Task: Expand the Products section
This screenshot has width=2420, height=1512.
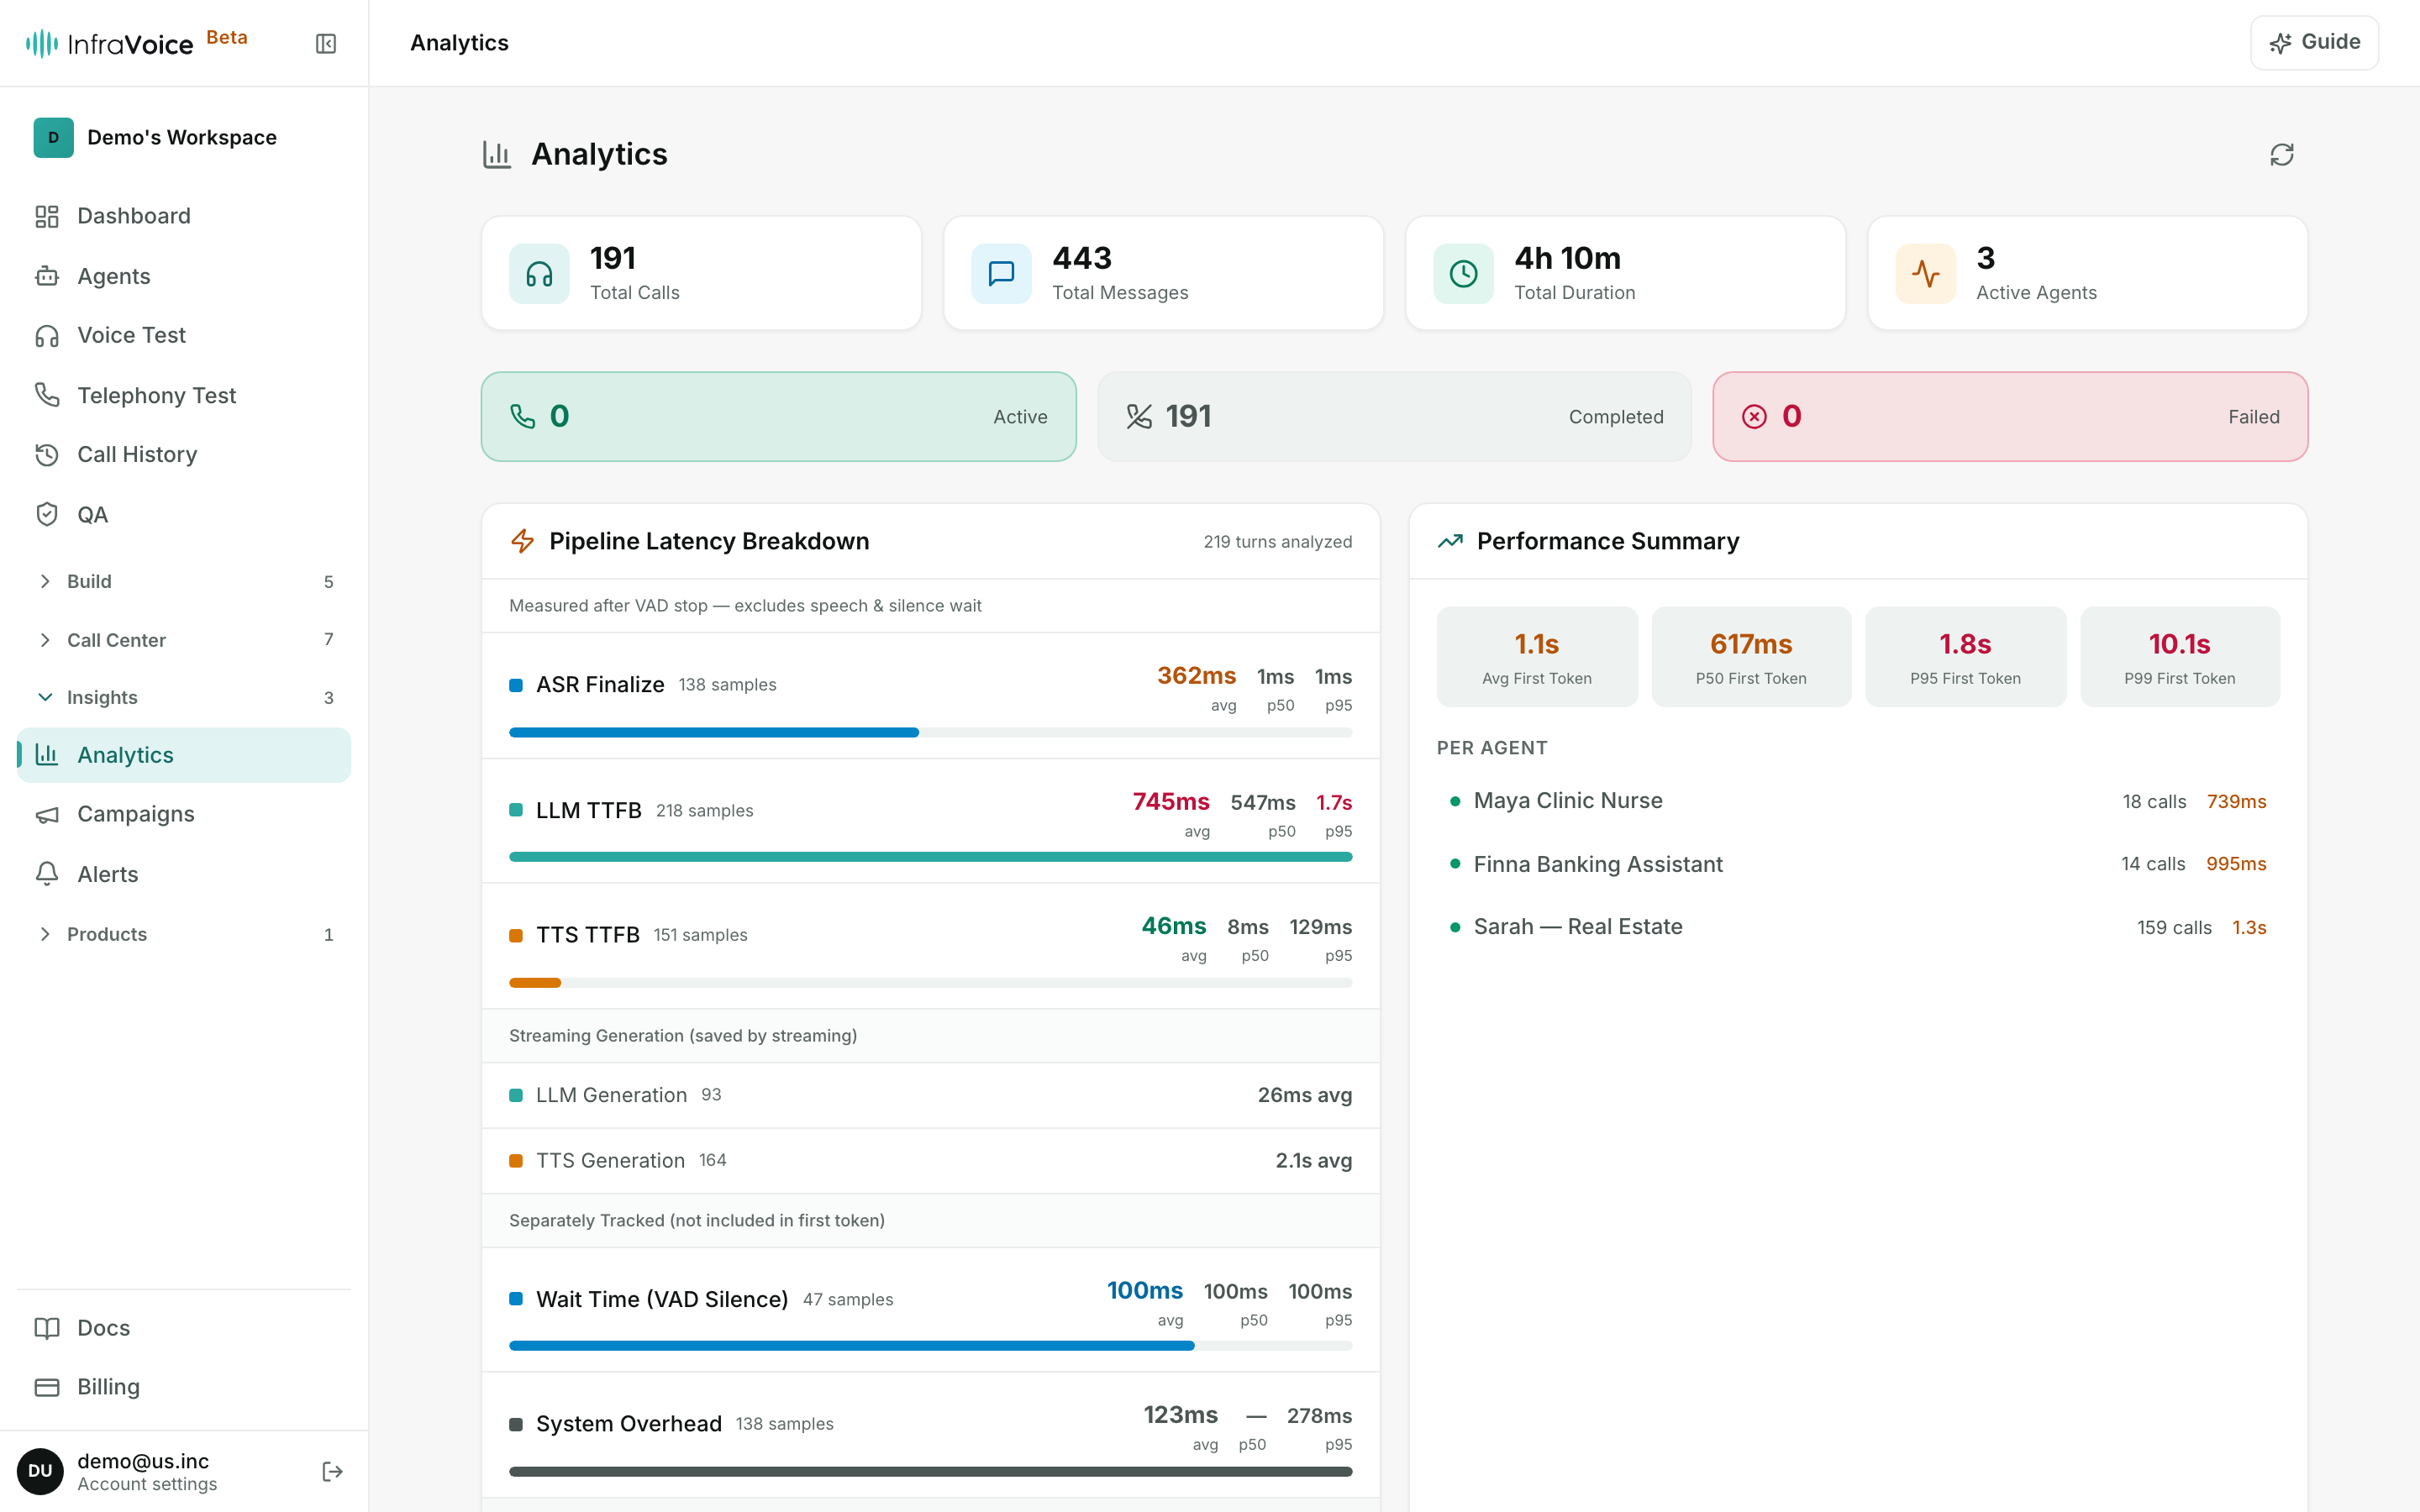Action: [184, 934]
